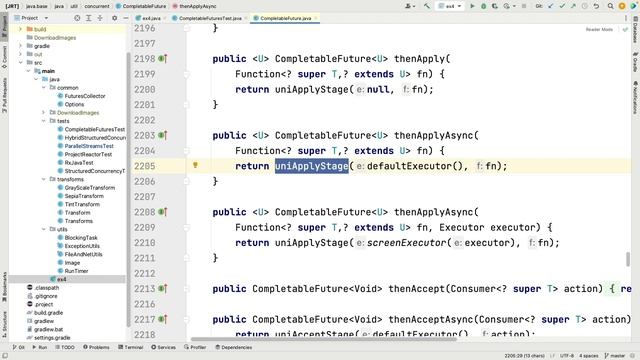
Task: Click the concurrent breadcrumb in the navigation bar
Action: click(97, 6)
